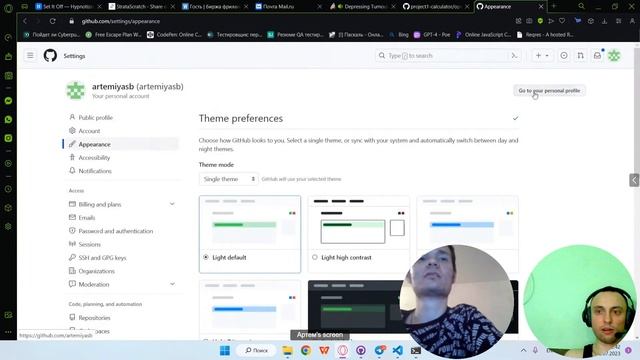Expand the Billing and plans section
The width and height of the screenshot is (640, 360).
(x=172, y=204)
